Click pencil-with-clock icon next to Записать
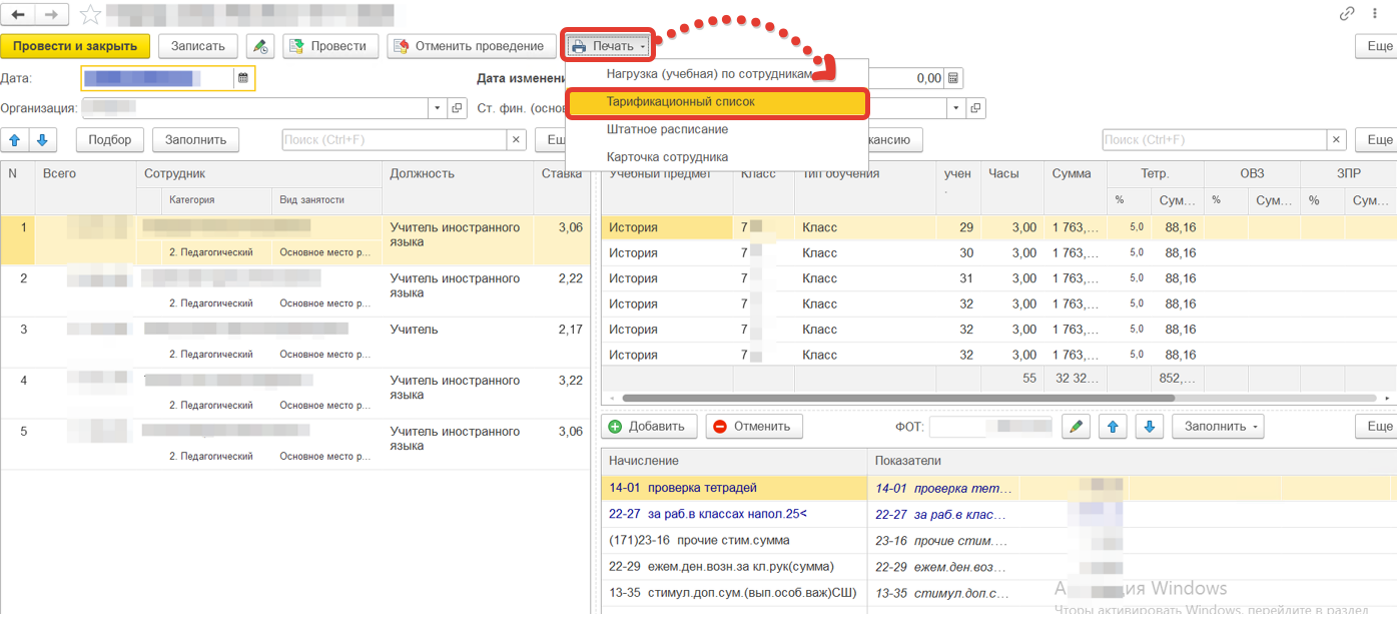 tap(260, 46)
